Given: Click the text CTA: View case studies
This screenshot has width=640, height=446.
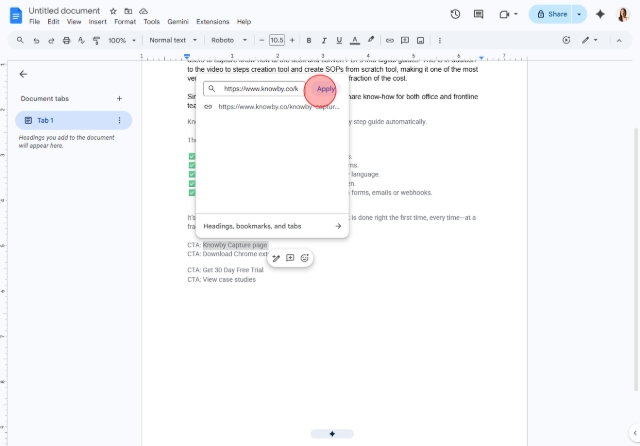Looking at the screenshot, I should coord(222,280).
